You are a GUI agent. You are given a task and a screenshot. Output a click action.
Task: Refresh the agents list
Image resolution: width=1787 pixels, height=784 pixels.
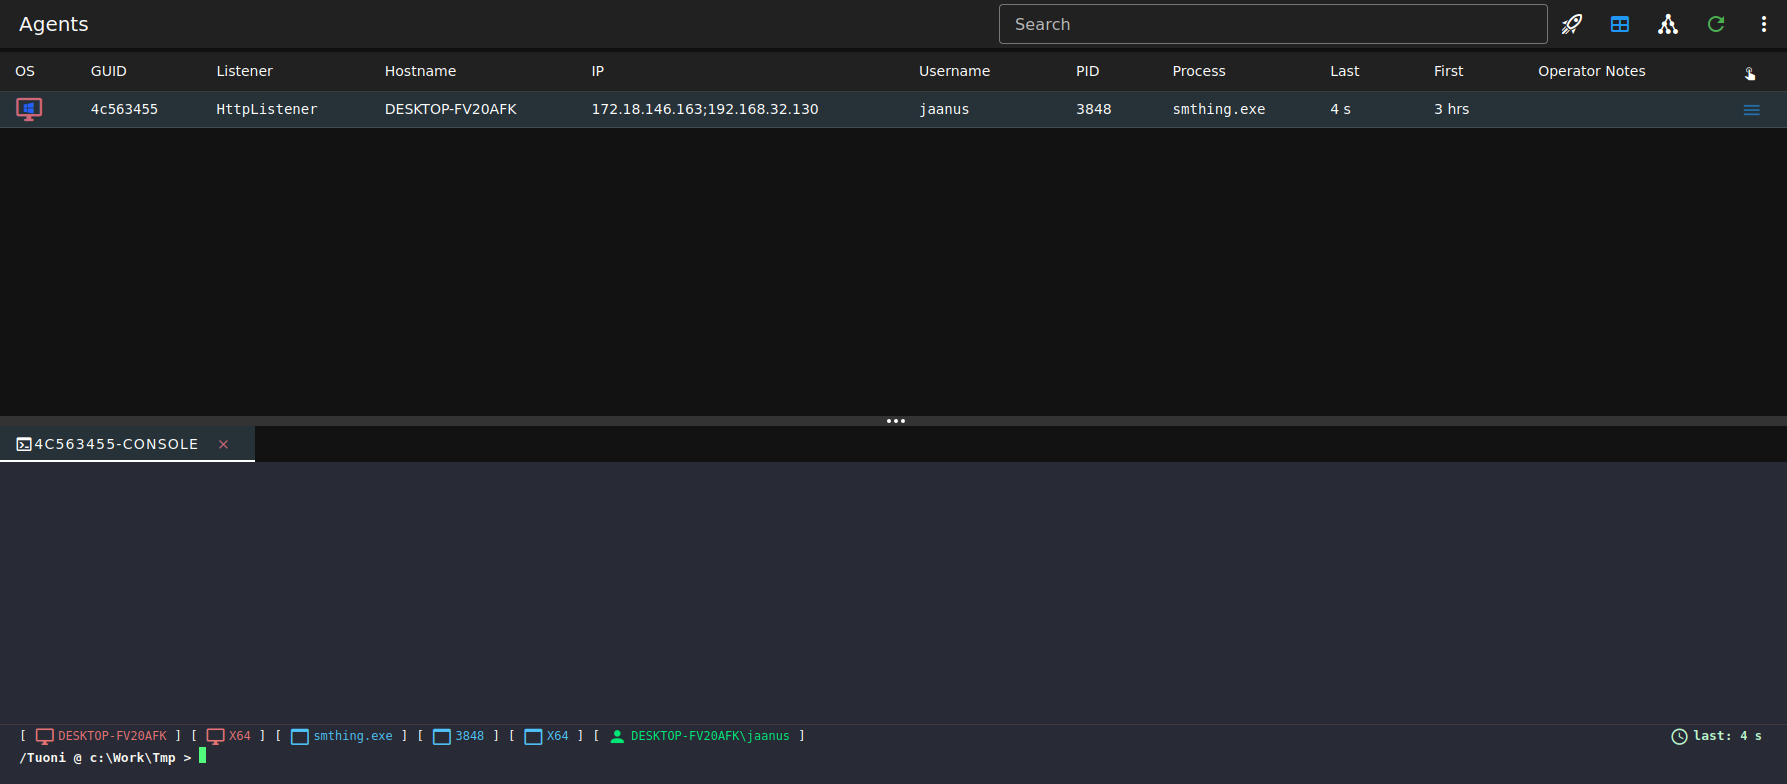tap(1716, 24)
